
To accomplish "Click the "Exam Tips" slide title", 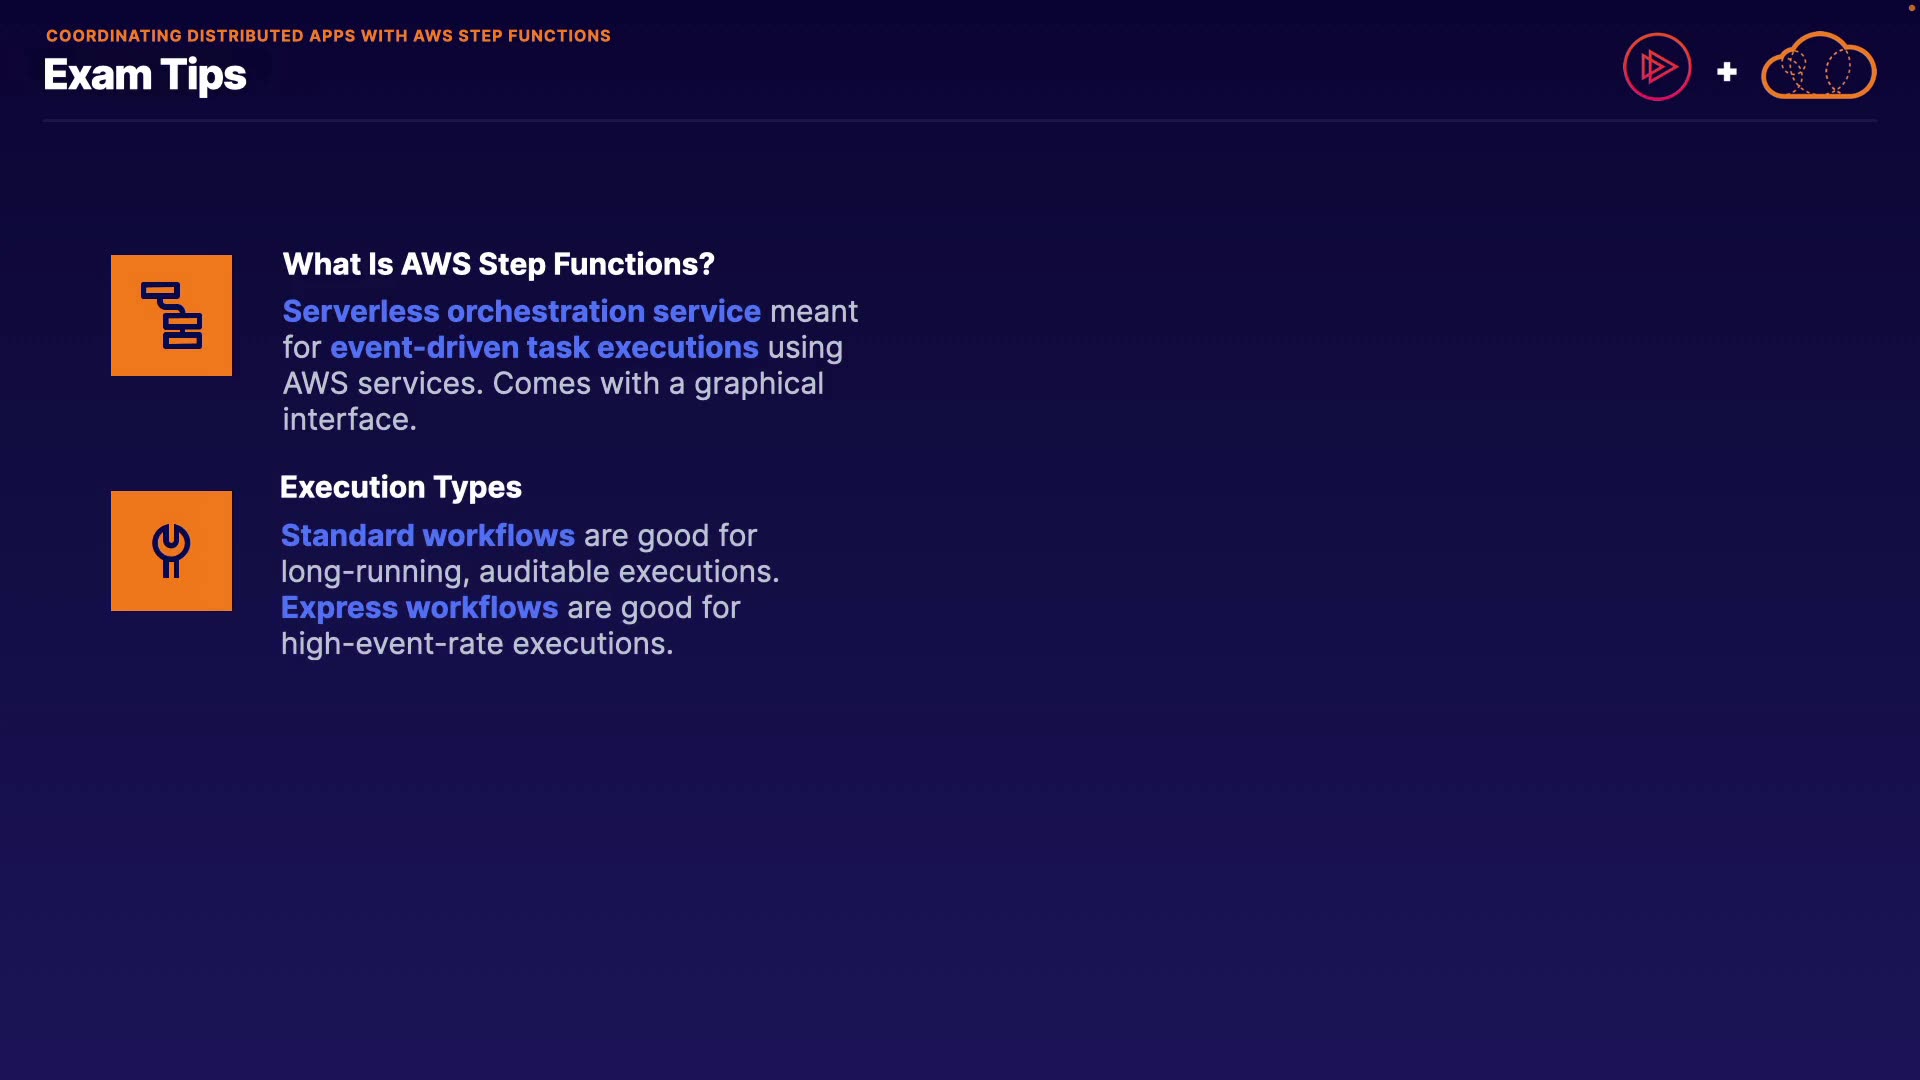I will click(x=145, y=75).
